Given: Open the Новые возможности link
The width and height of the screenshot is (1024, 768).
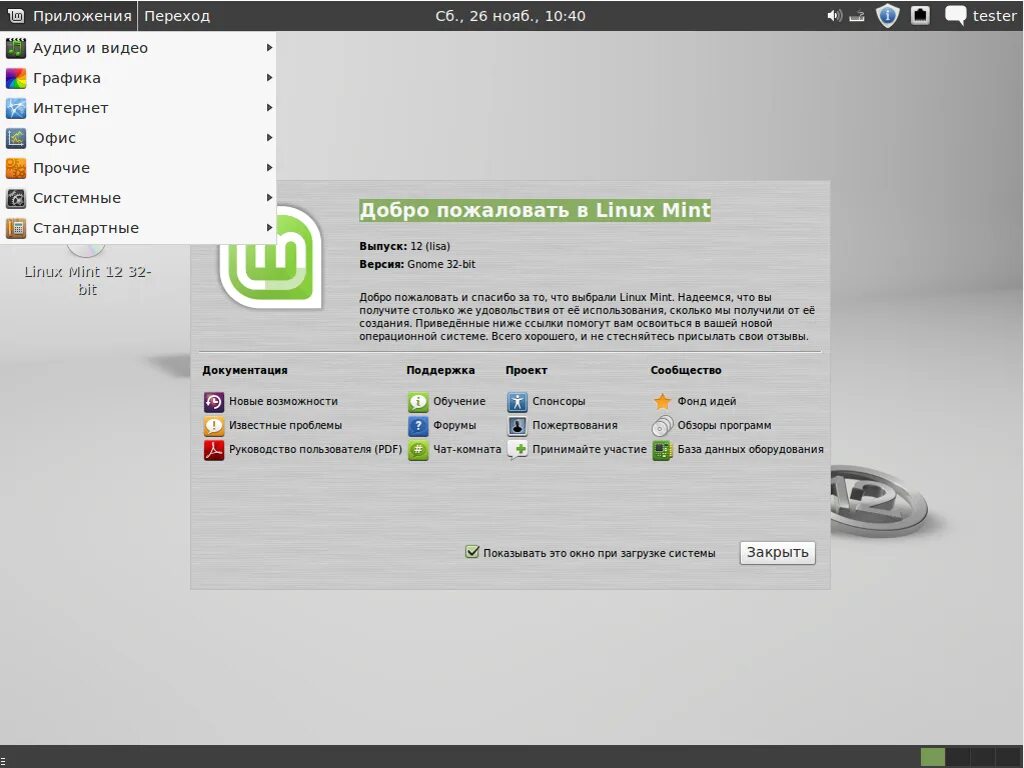Looking at the screenshot, I should click(283, 401).
